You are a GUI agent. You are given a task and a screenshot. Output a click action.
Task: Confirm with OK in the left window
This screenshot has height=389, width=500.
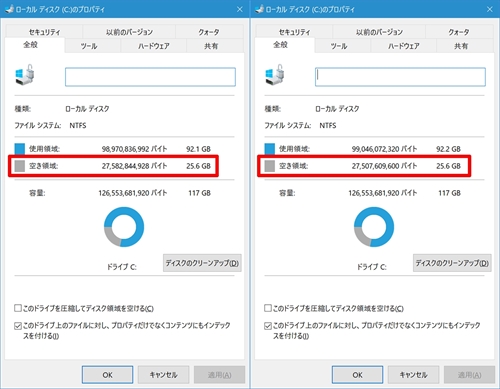click(x=107, y=375)
